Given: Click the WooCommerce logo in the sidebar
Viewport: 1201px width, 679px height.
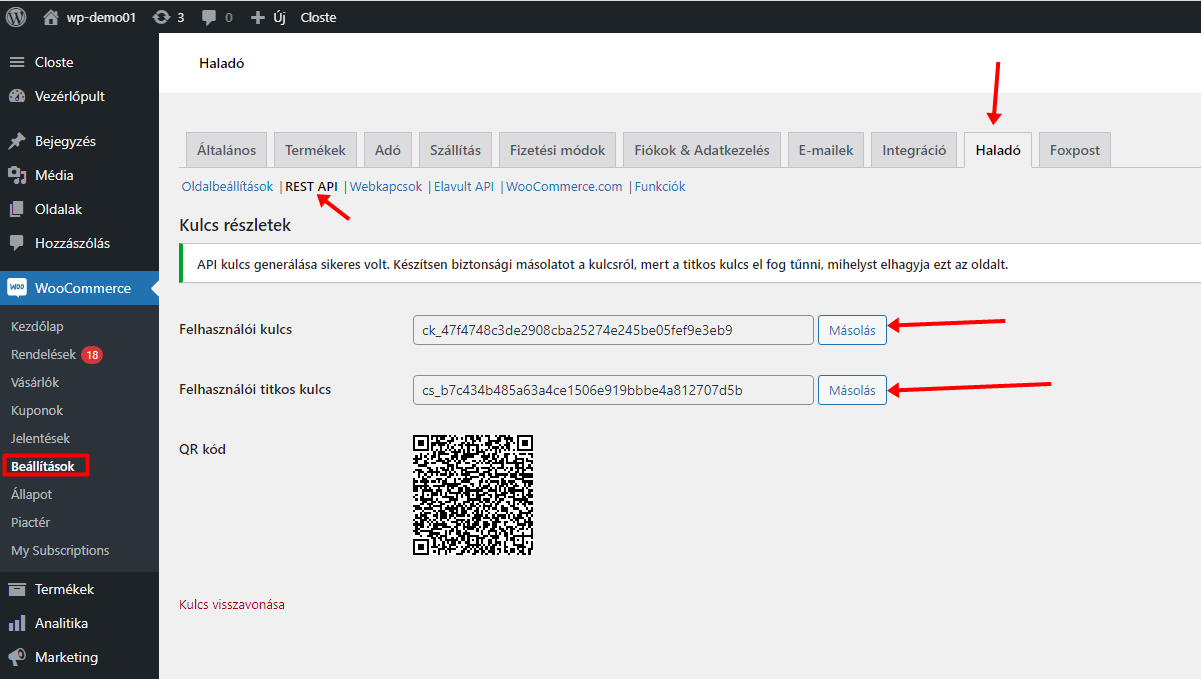Looking at the screenshot, I should [17, 288].
